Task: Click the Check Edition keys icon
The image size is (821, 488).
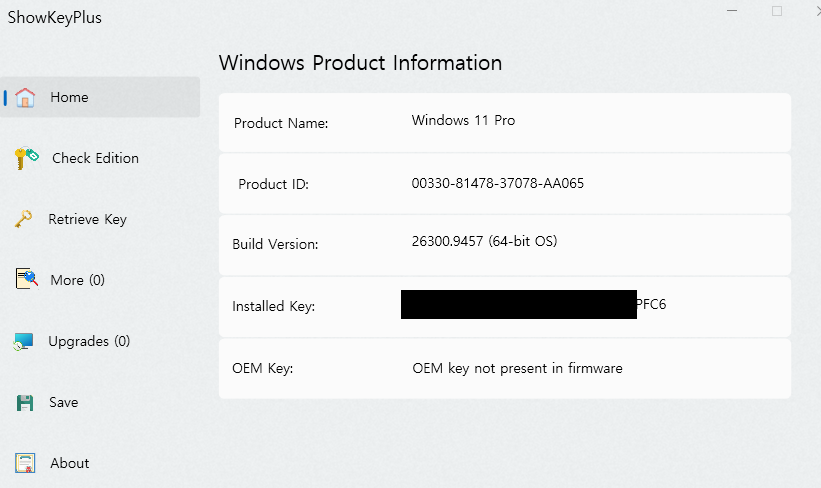Action: pos(27,158)
